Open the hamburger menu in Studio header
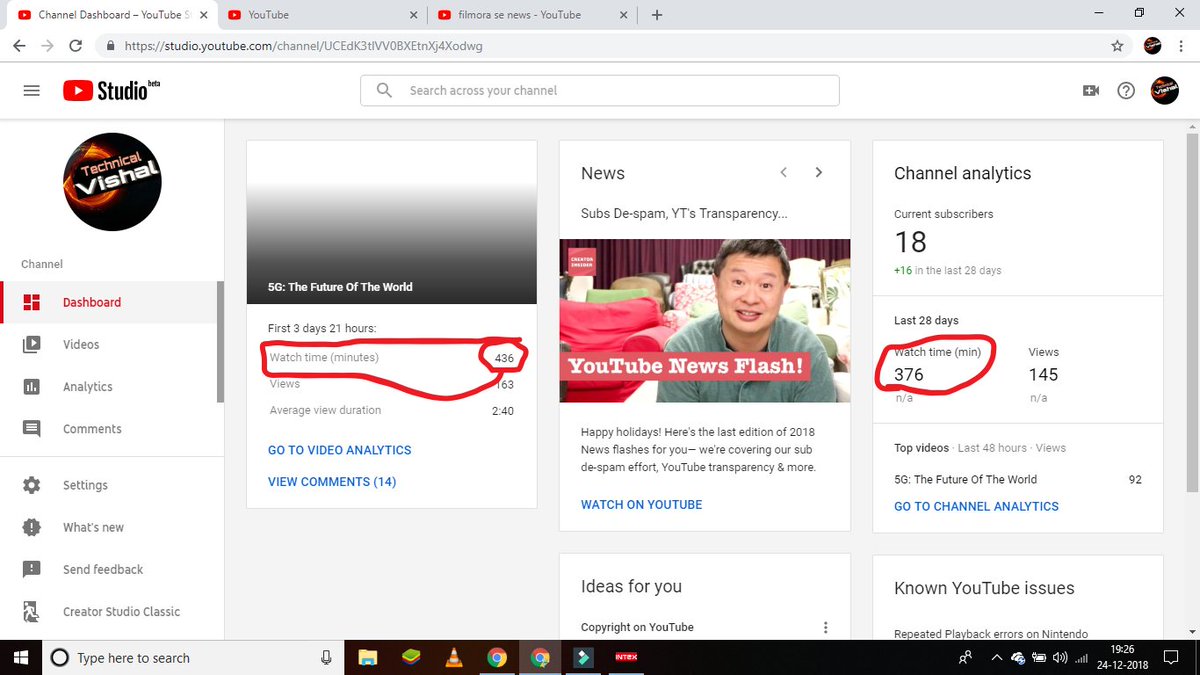This screenshot has height=675, width=1200. pos(31,90)
